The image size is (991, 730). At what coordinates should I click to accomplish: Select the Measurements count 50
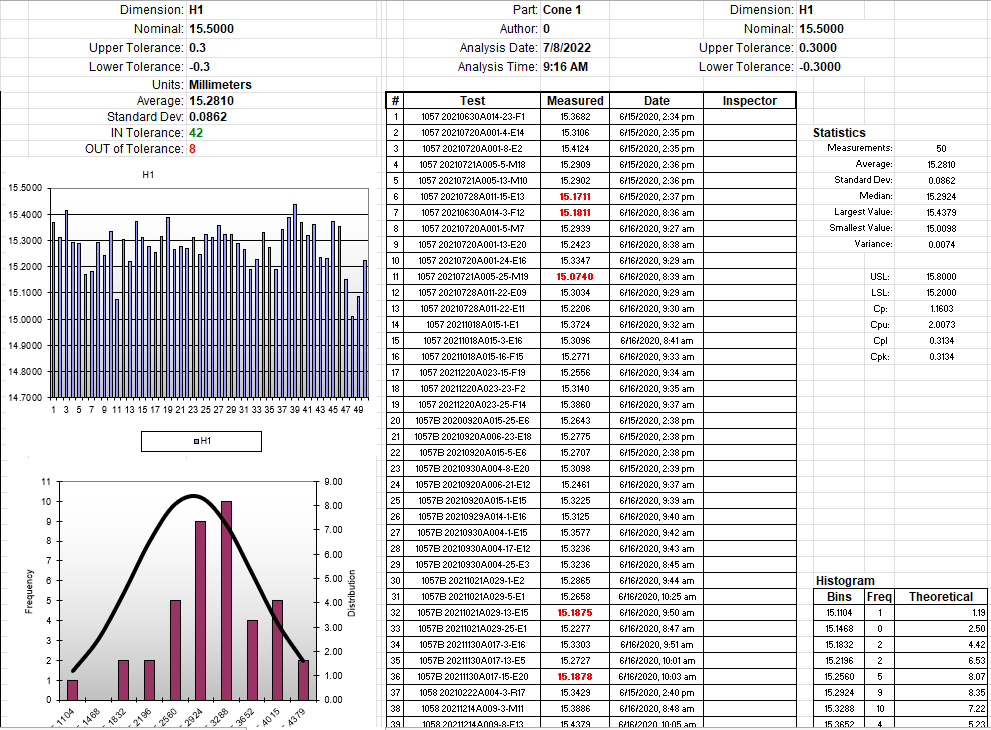[941, 149]
